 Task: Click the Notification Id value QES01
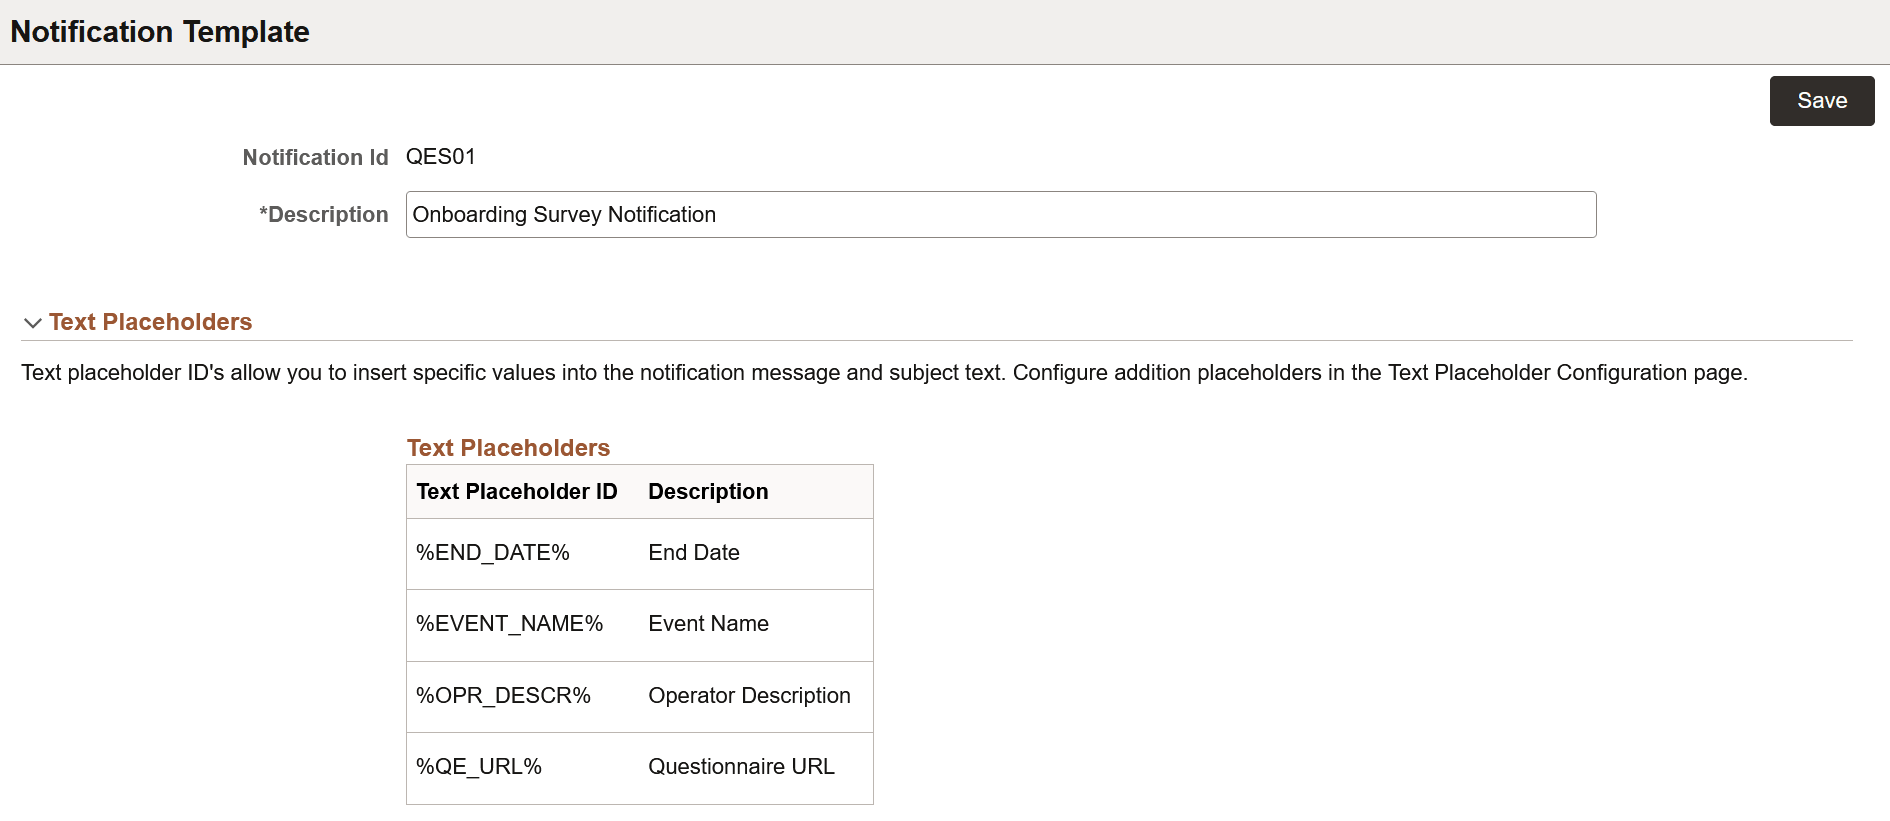point(440,157)
